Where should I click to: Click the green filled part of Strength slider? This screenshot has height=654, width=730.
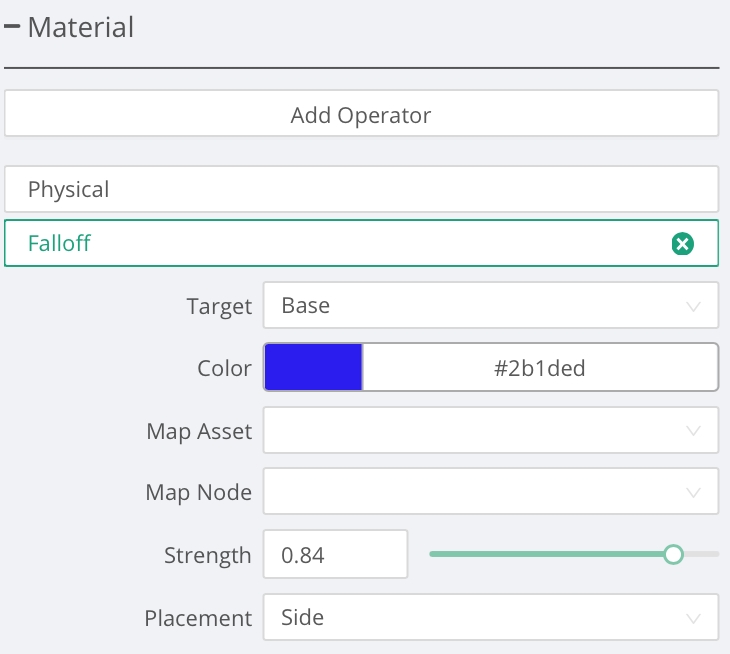548,554
